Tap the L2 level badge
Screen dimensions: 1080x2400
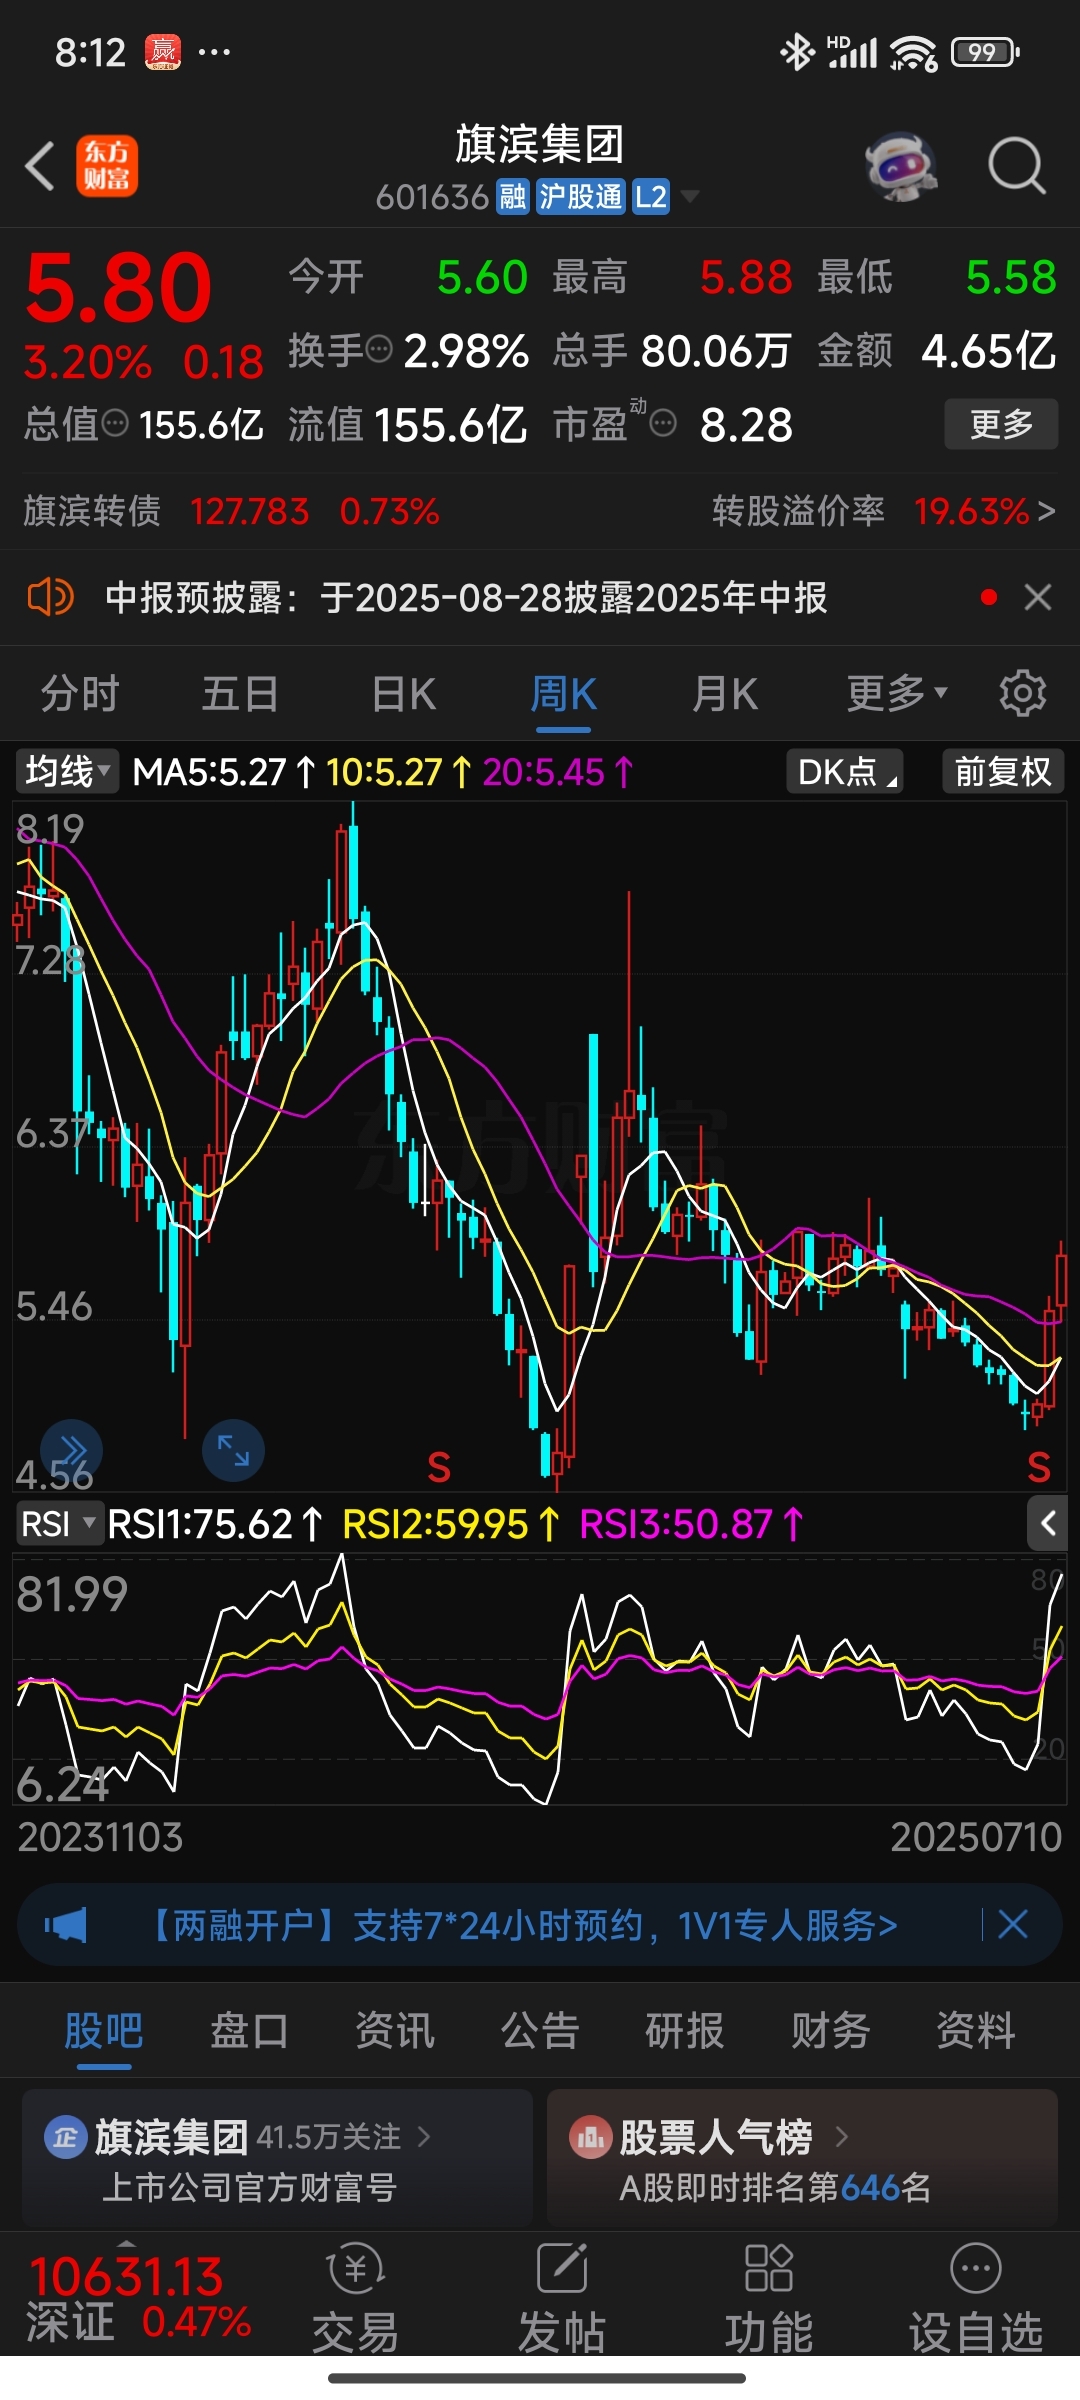point(651,197)
